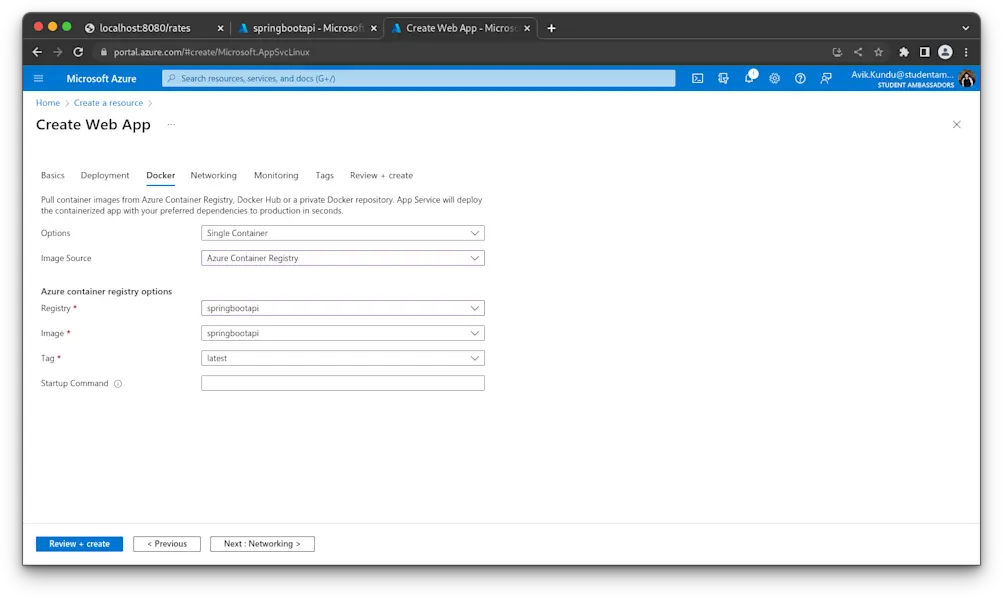Open Azure Cloud Shell
The width and height of the screenshot is (1003, 598).
[697, 77]
